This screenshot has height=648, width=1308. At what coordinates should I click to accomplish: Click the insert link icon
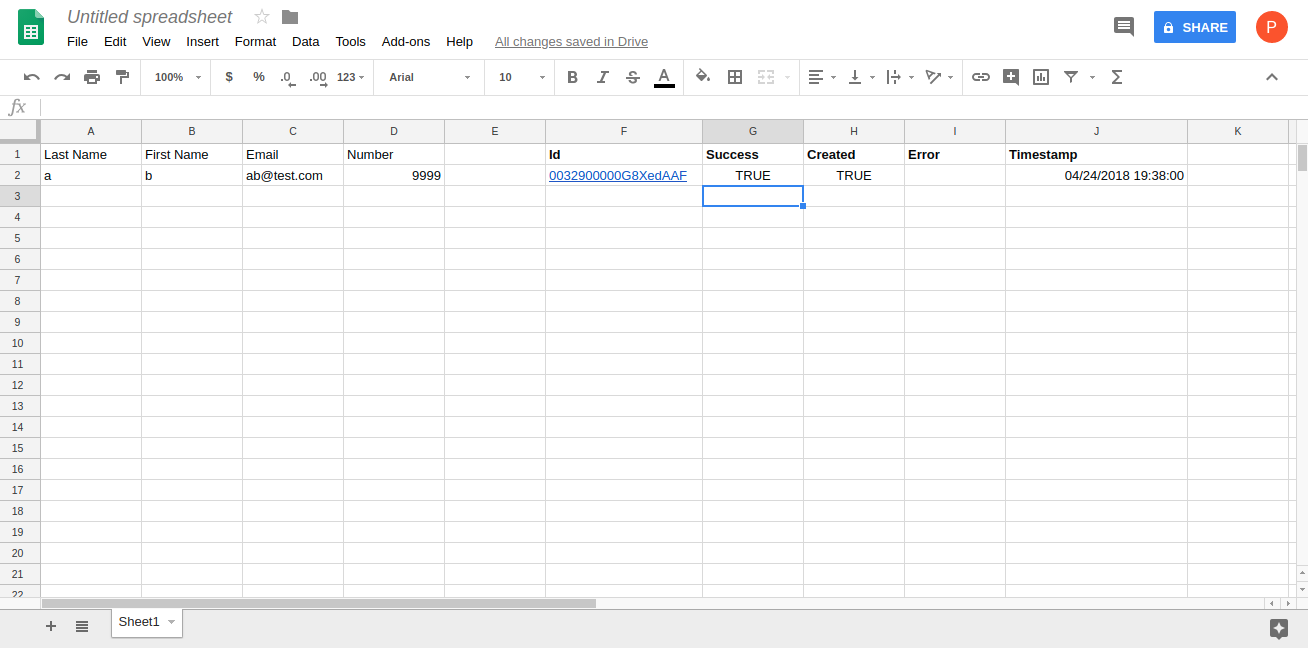pyautogui.click(x=981, y=77)
